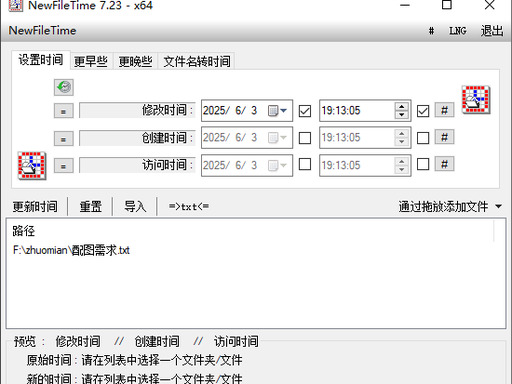Click the = button beside 创建时间
The image size is (512, 384).
tap(63, 138)
